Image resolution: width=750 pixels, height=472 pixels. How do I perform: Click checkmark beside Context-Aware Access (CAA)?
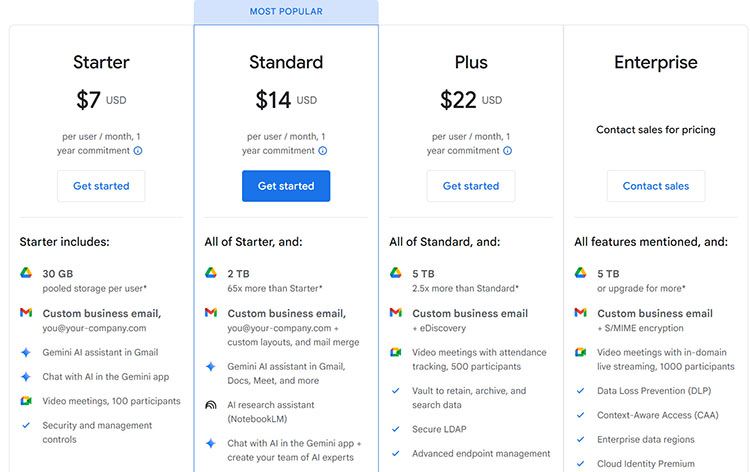[580, 415]
